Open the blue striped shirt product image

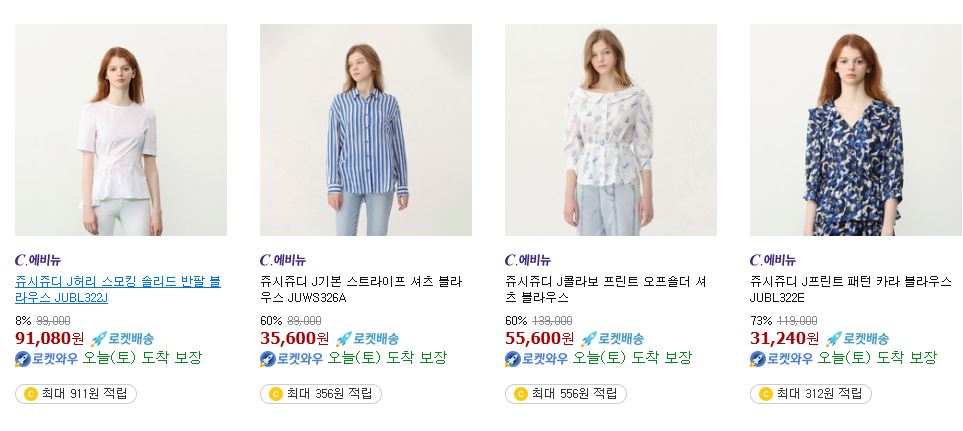tap(366, 130)
